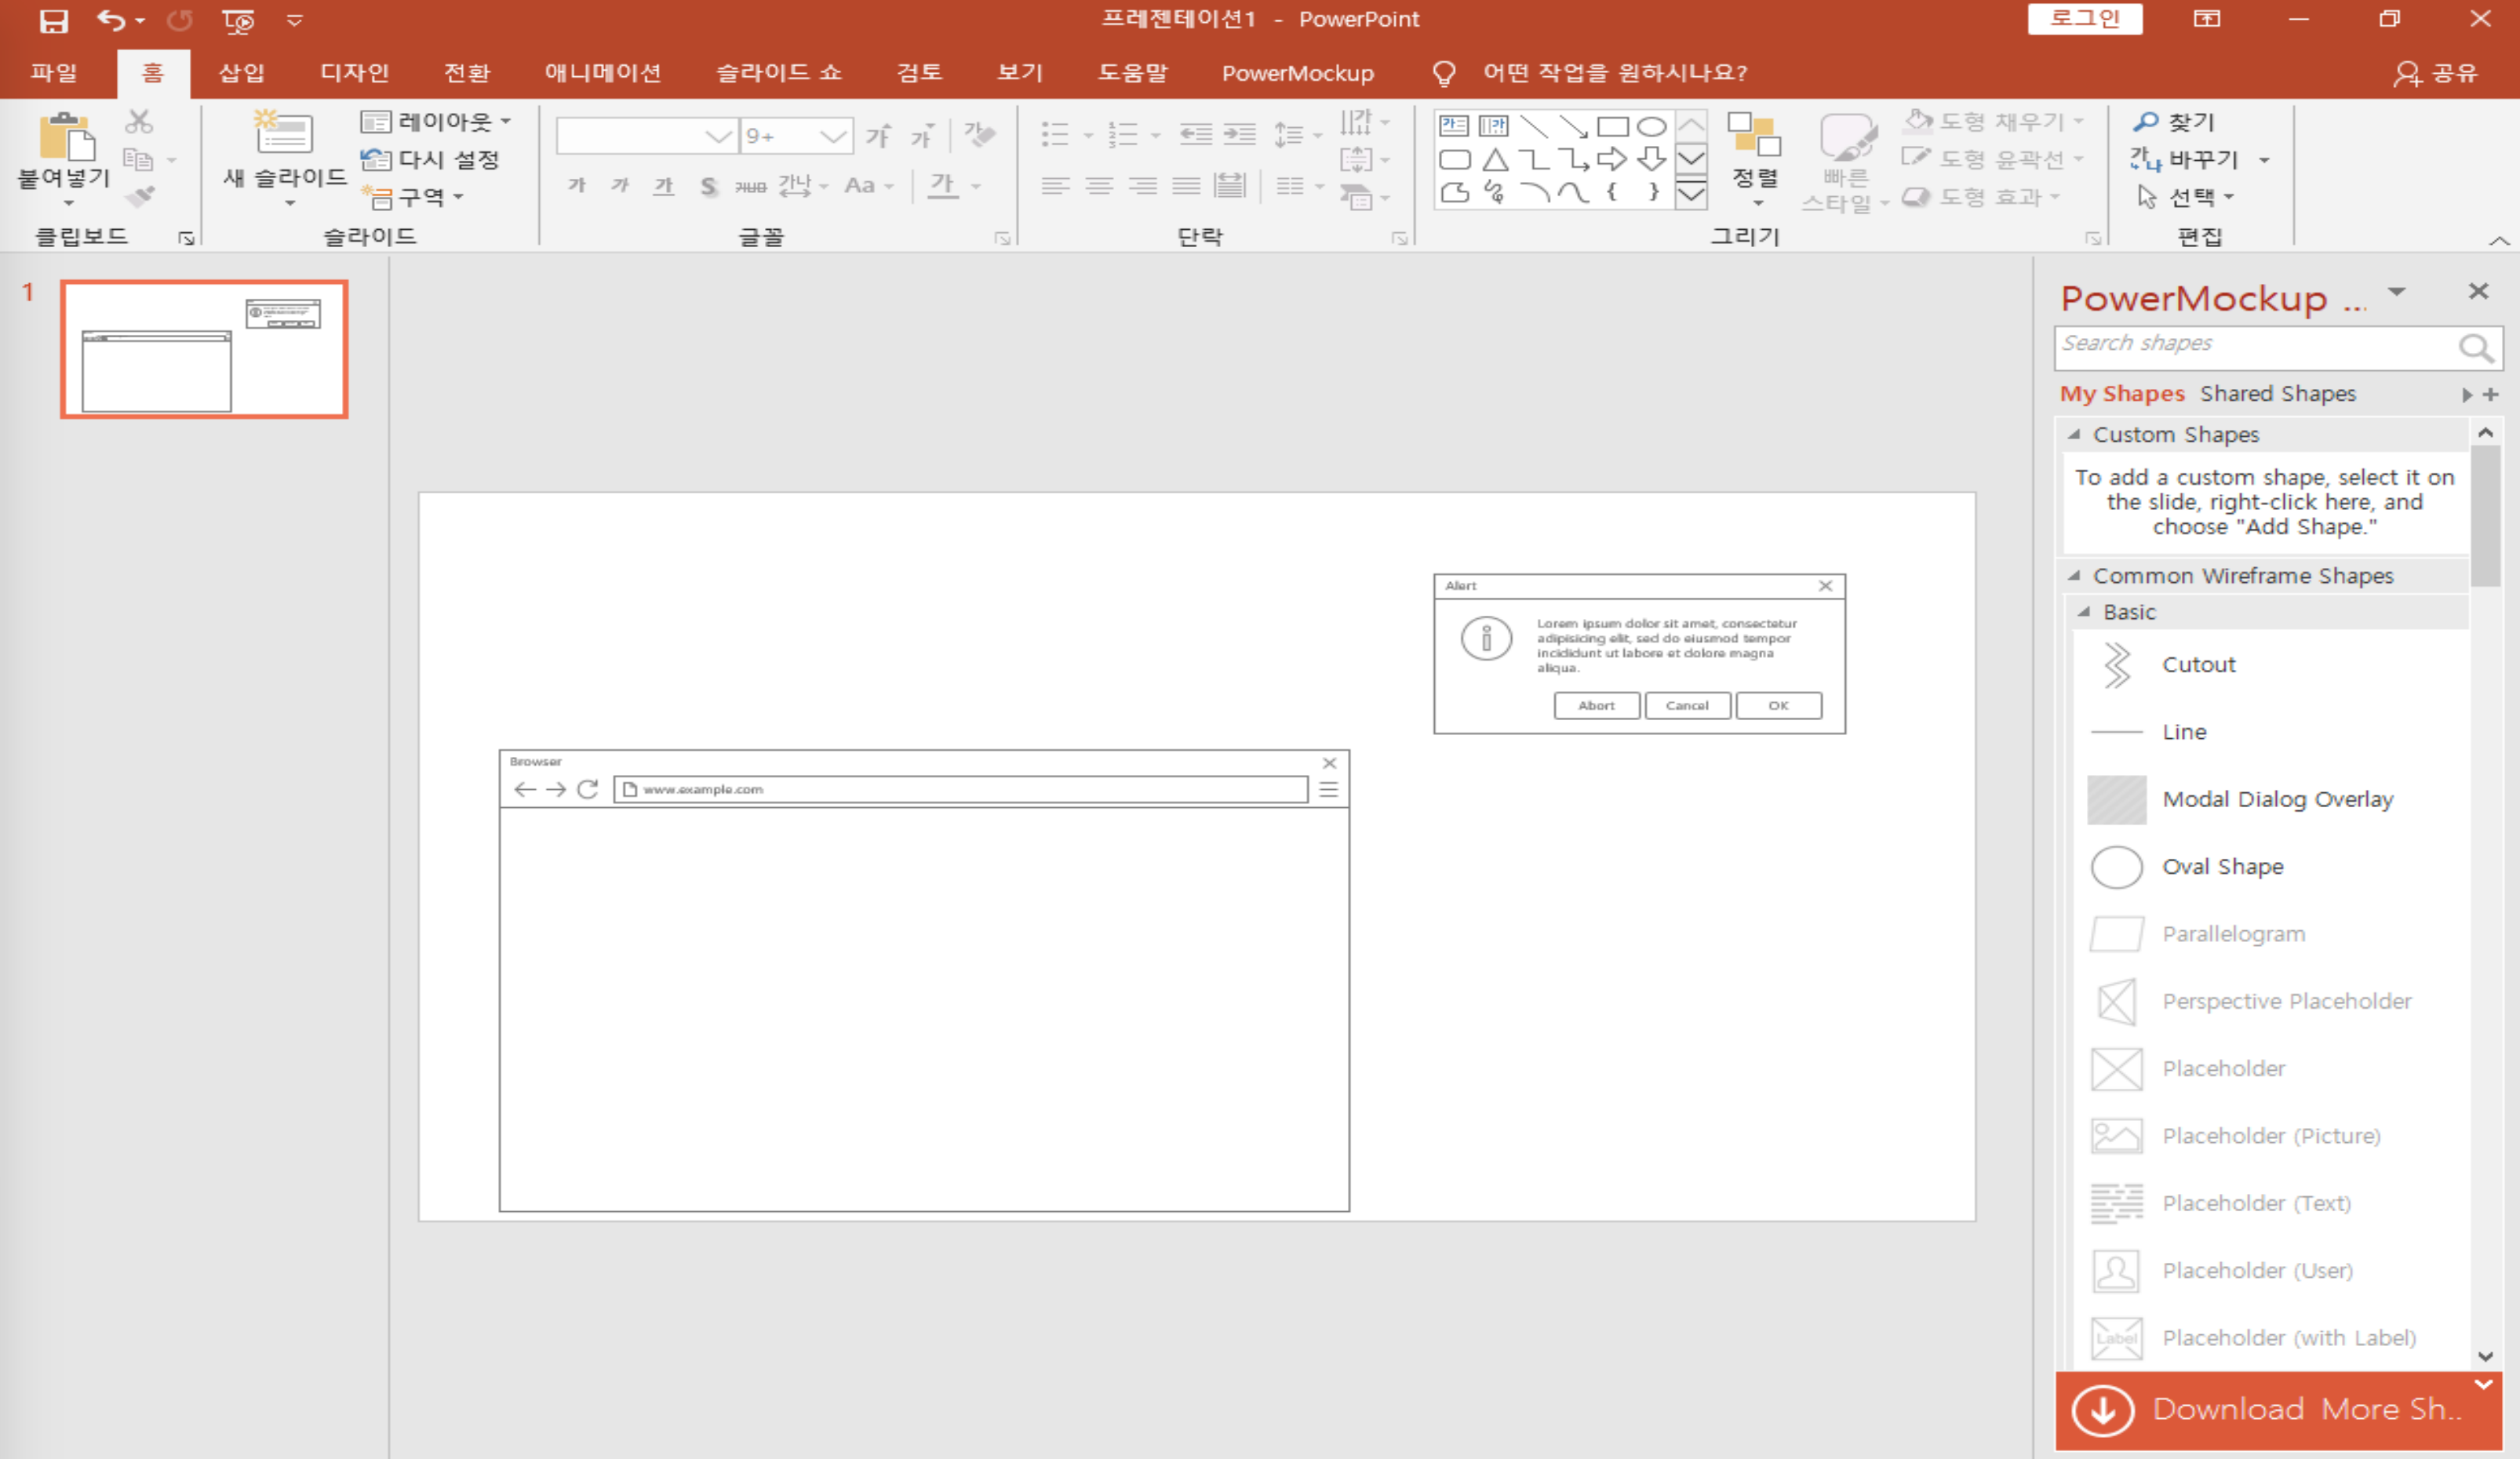
Task: Select the Cutout shape icon
Action: pos(2116,665)
